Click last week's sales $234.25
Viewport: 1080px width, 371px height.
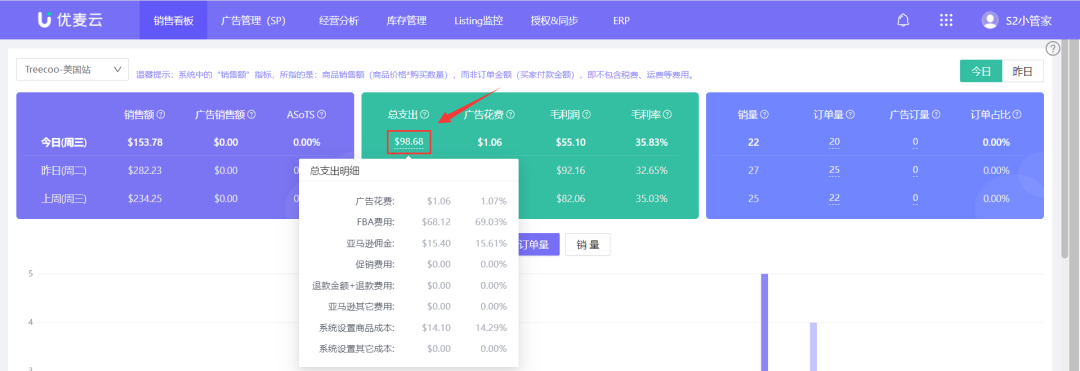pos(145,198)
